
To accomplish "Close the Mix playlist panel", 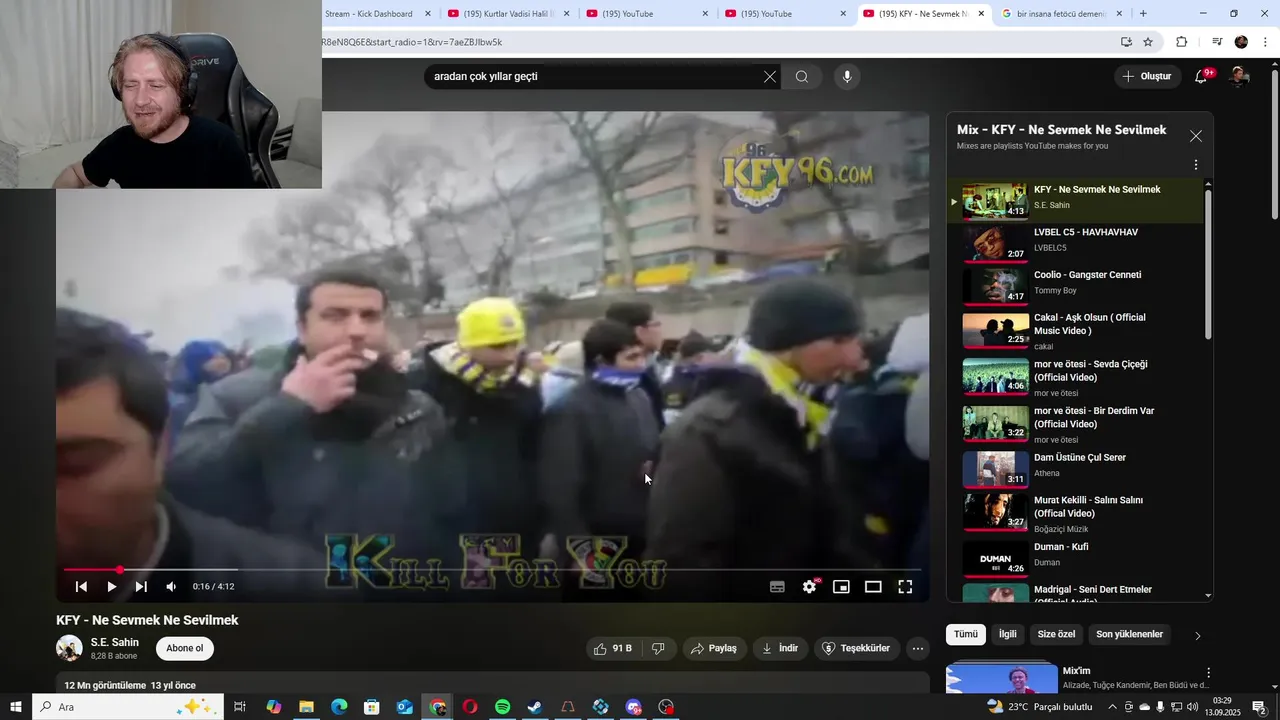I will pyautogui.click(x=1196, y=136).
